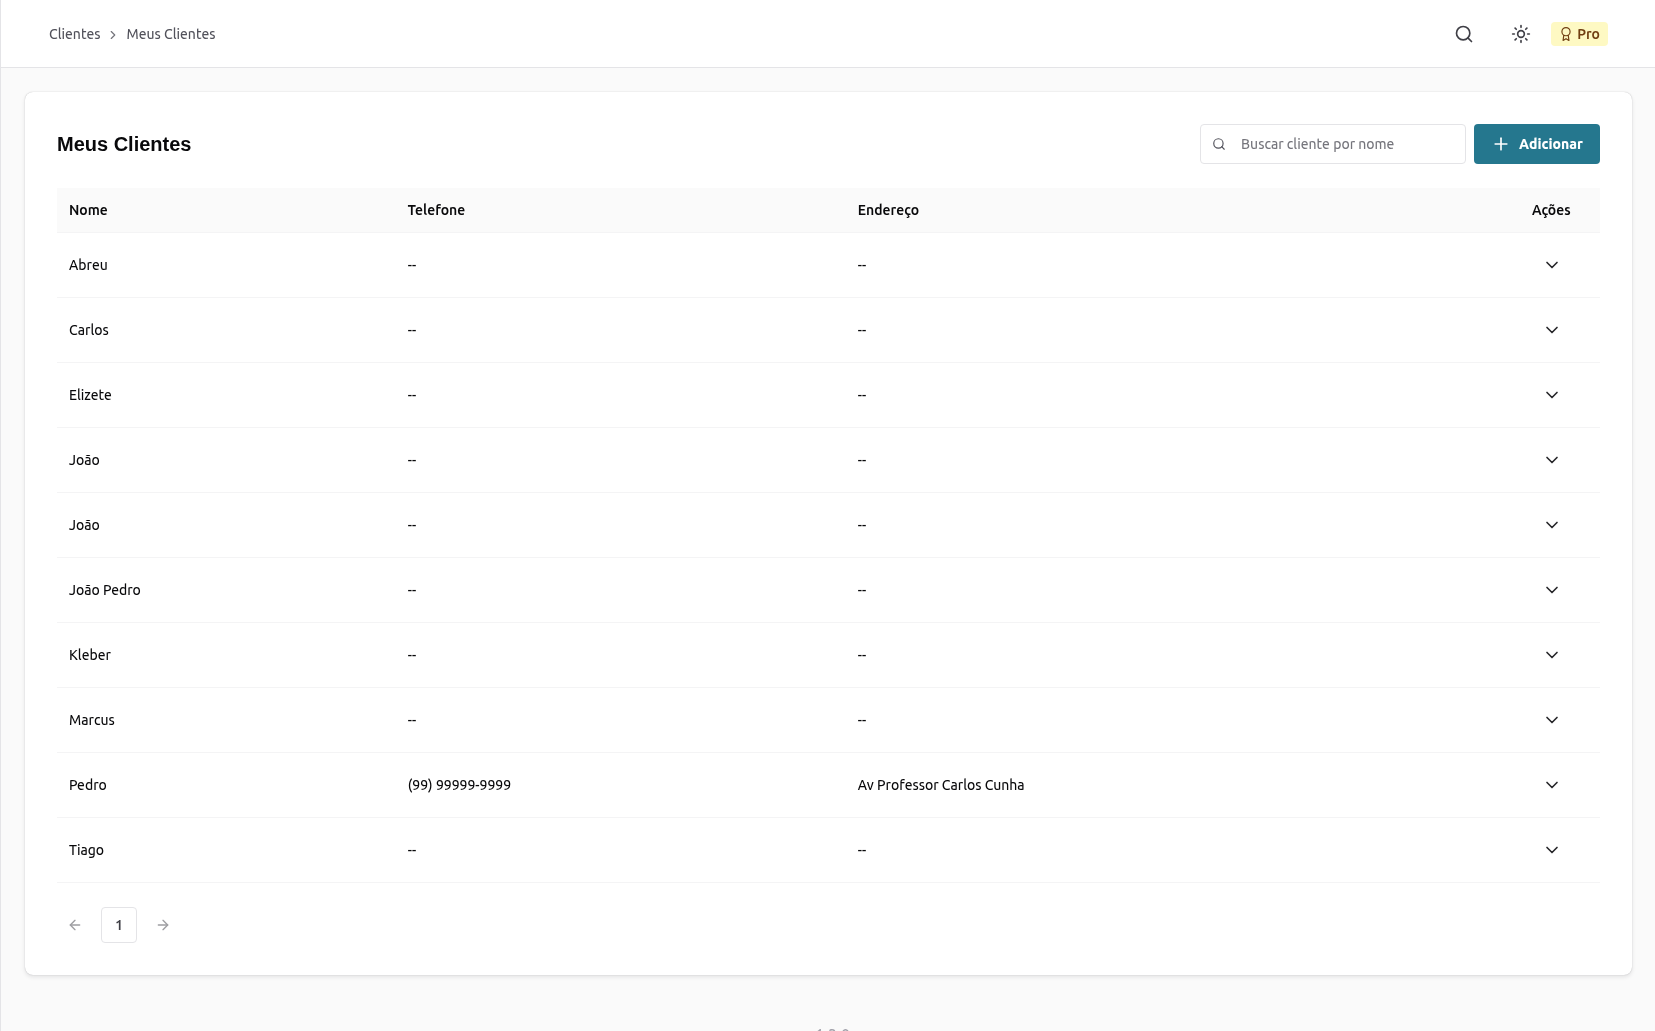Go to Clientes breadcrumb link
The height and width of the screenshot is (1031, 1655).
point(75,34)
